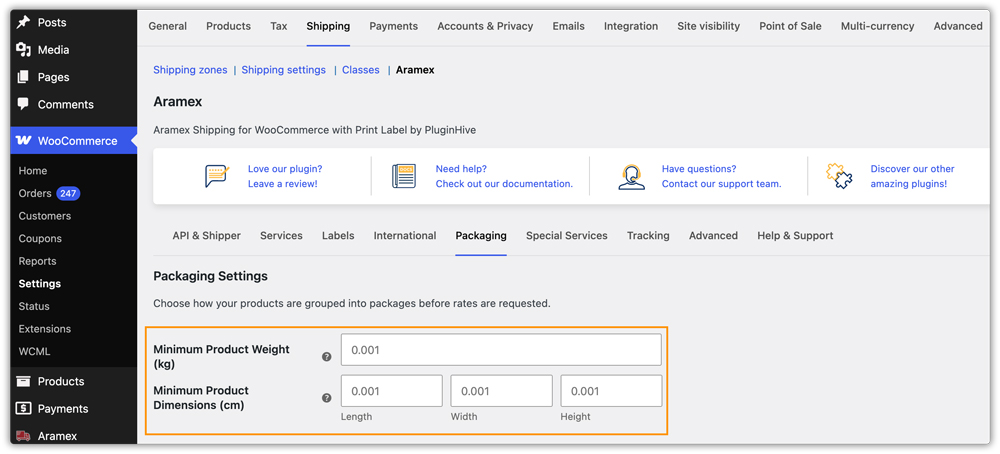Open WooCommerce Home in sidebar
This screenshot has height=454, width=1000.
[33, 171]
